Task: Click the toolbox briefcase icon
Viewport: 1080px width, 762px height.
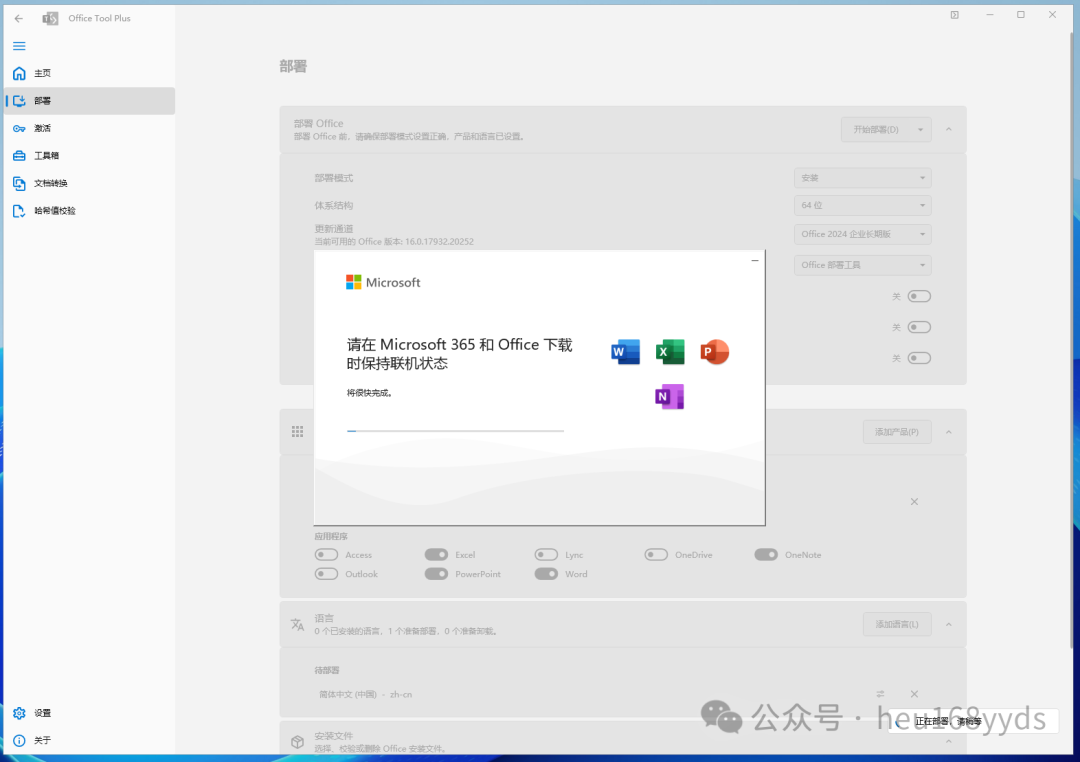Action: (19, 156)
